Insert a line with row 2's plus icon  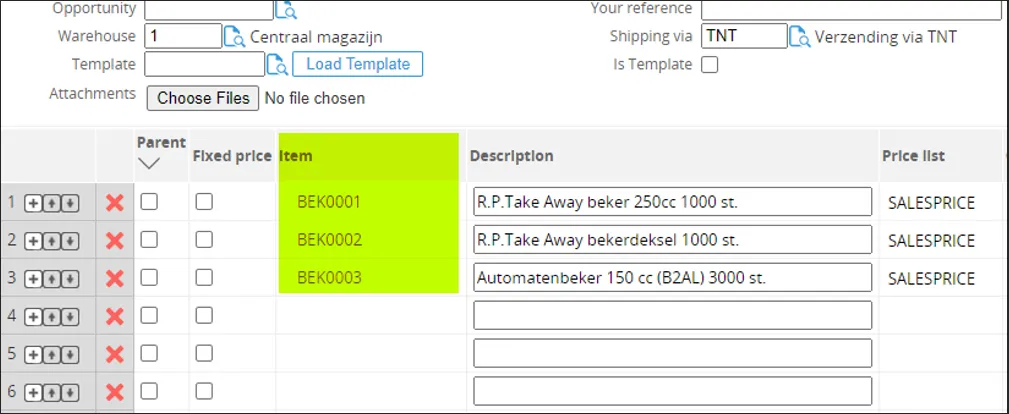[32, 241]
